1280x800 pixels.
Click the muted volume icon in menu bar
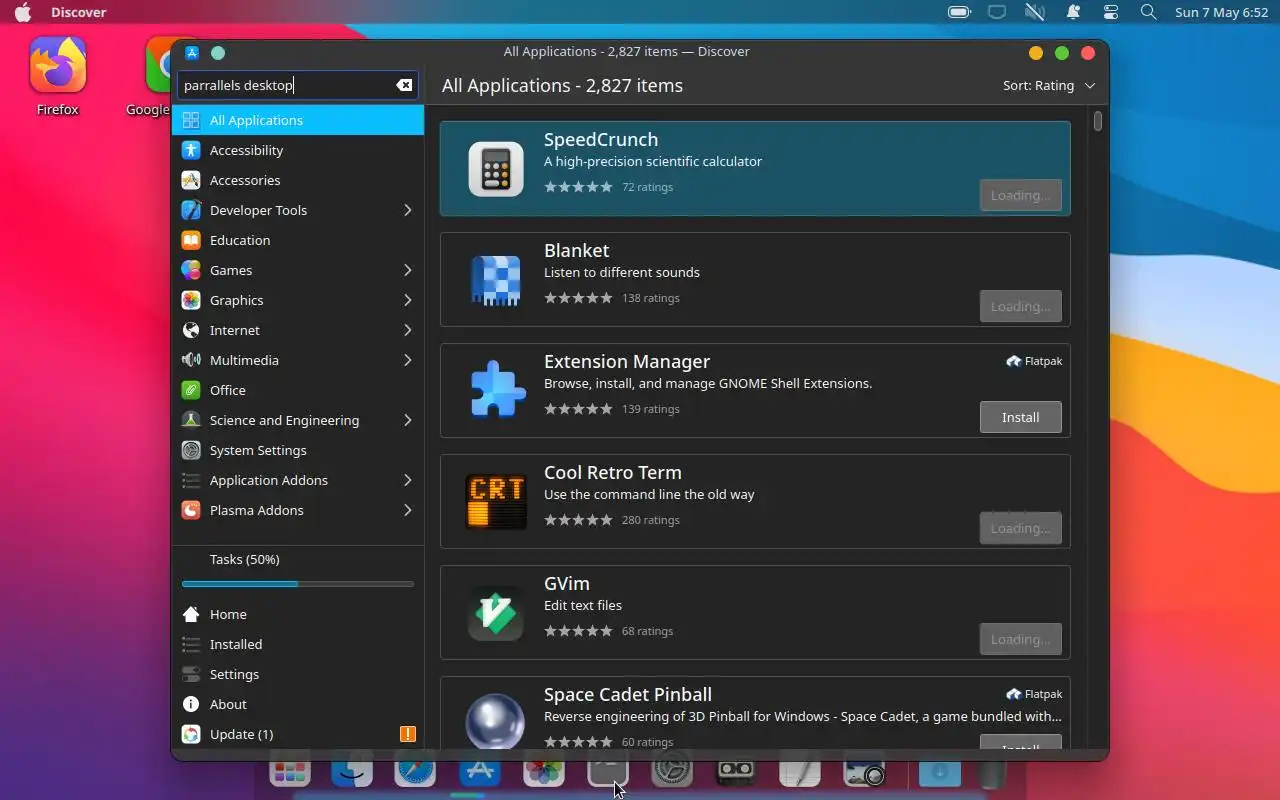click(x=1035, y=12)
